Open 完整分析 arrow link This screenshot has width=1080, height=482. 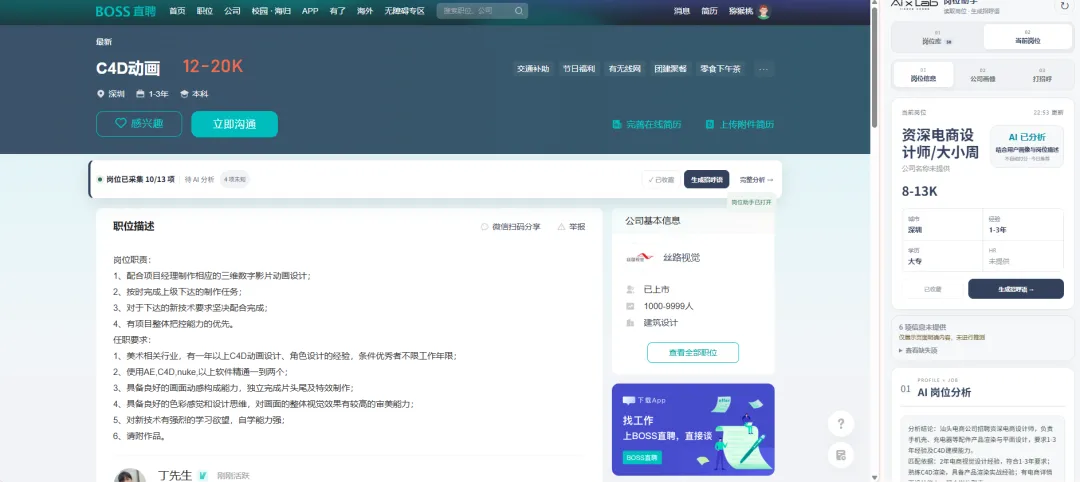coord(756,180)
